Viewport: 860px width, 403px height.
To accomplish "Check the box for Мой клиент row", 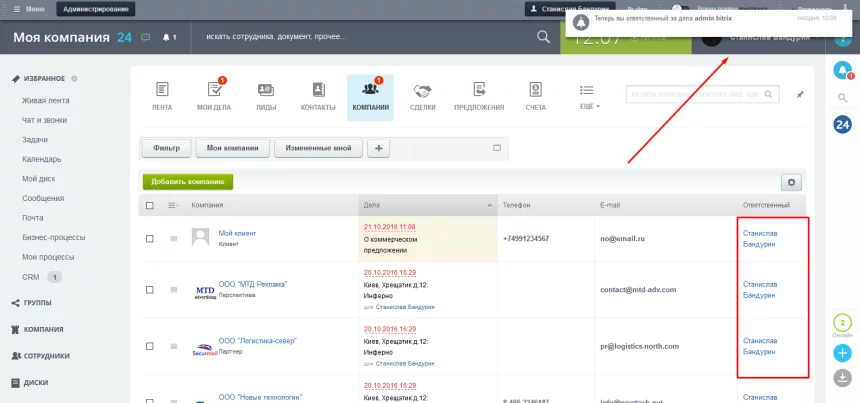I will [150, 239].
